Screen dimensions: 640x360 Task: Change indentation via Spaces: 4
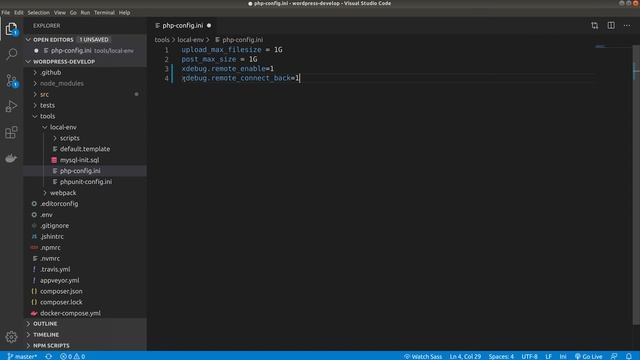[501, 356]
